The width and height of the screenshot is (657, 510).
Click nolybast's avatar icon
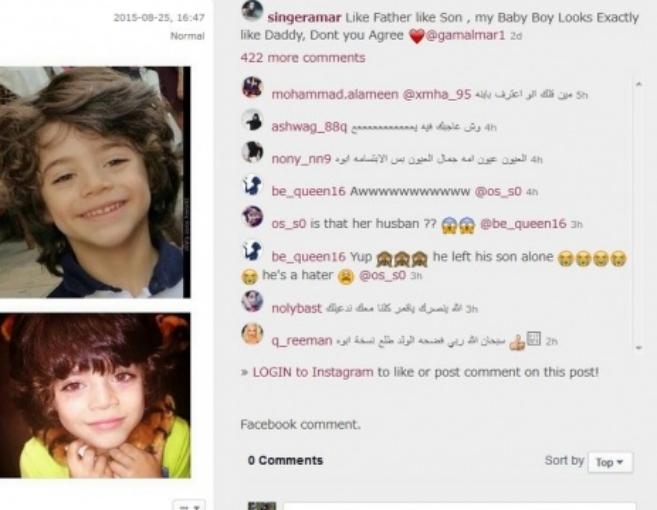click(x=253, y=301)
